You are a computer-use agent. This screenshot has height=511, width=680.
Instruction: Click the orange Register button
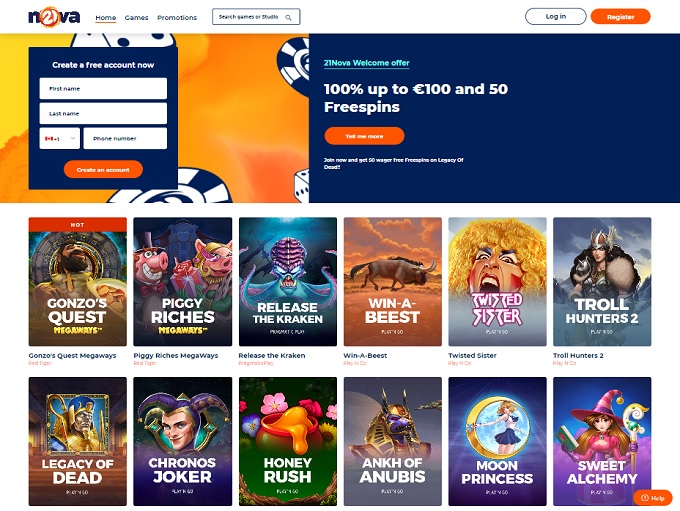[621, 16]
